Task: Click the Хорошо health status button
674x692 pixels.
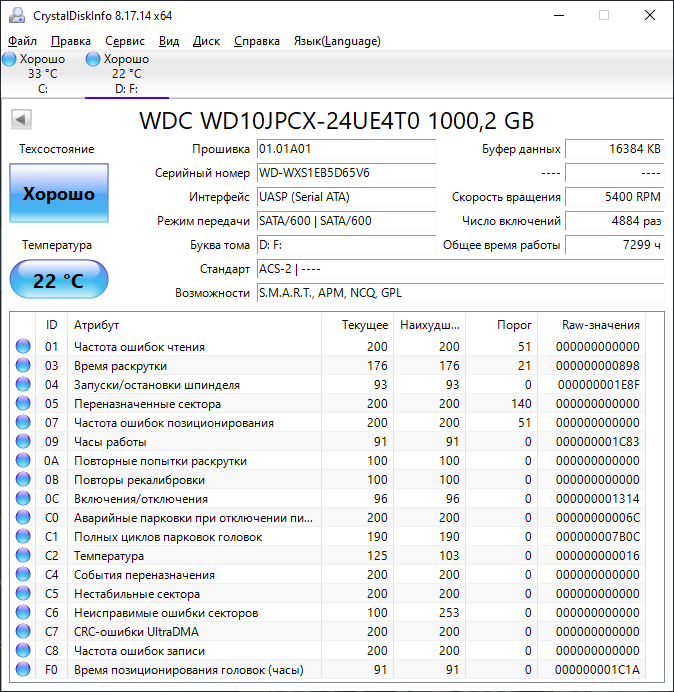Action: [x=59, y=194]
